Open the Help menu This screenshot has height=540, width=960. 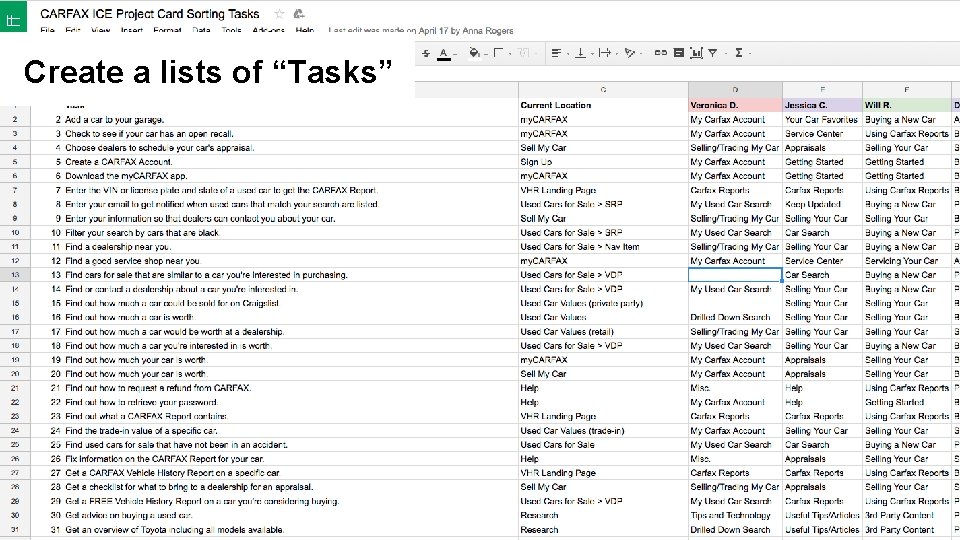pyautogui.click(x=305, y=30)
